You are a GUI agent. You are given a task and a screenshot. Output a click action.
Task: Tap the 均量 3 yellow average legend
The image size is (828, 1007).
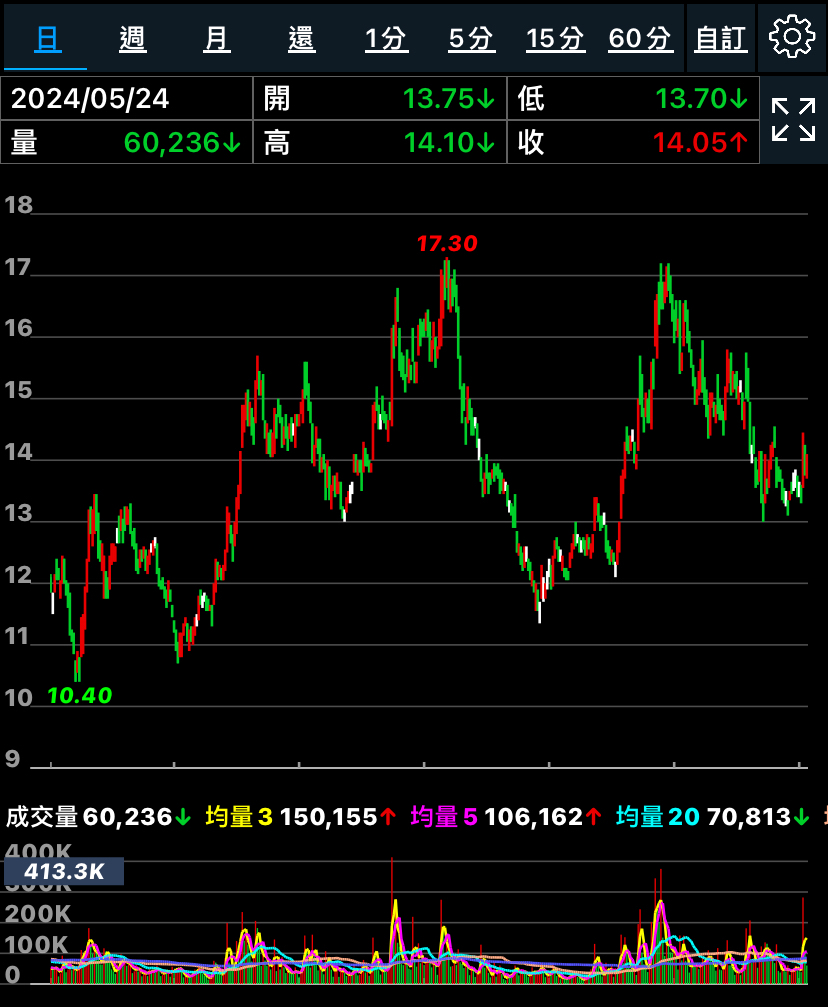tap(300, 817)
